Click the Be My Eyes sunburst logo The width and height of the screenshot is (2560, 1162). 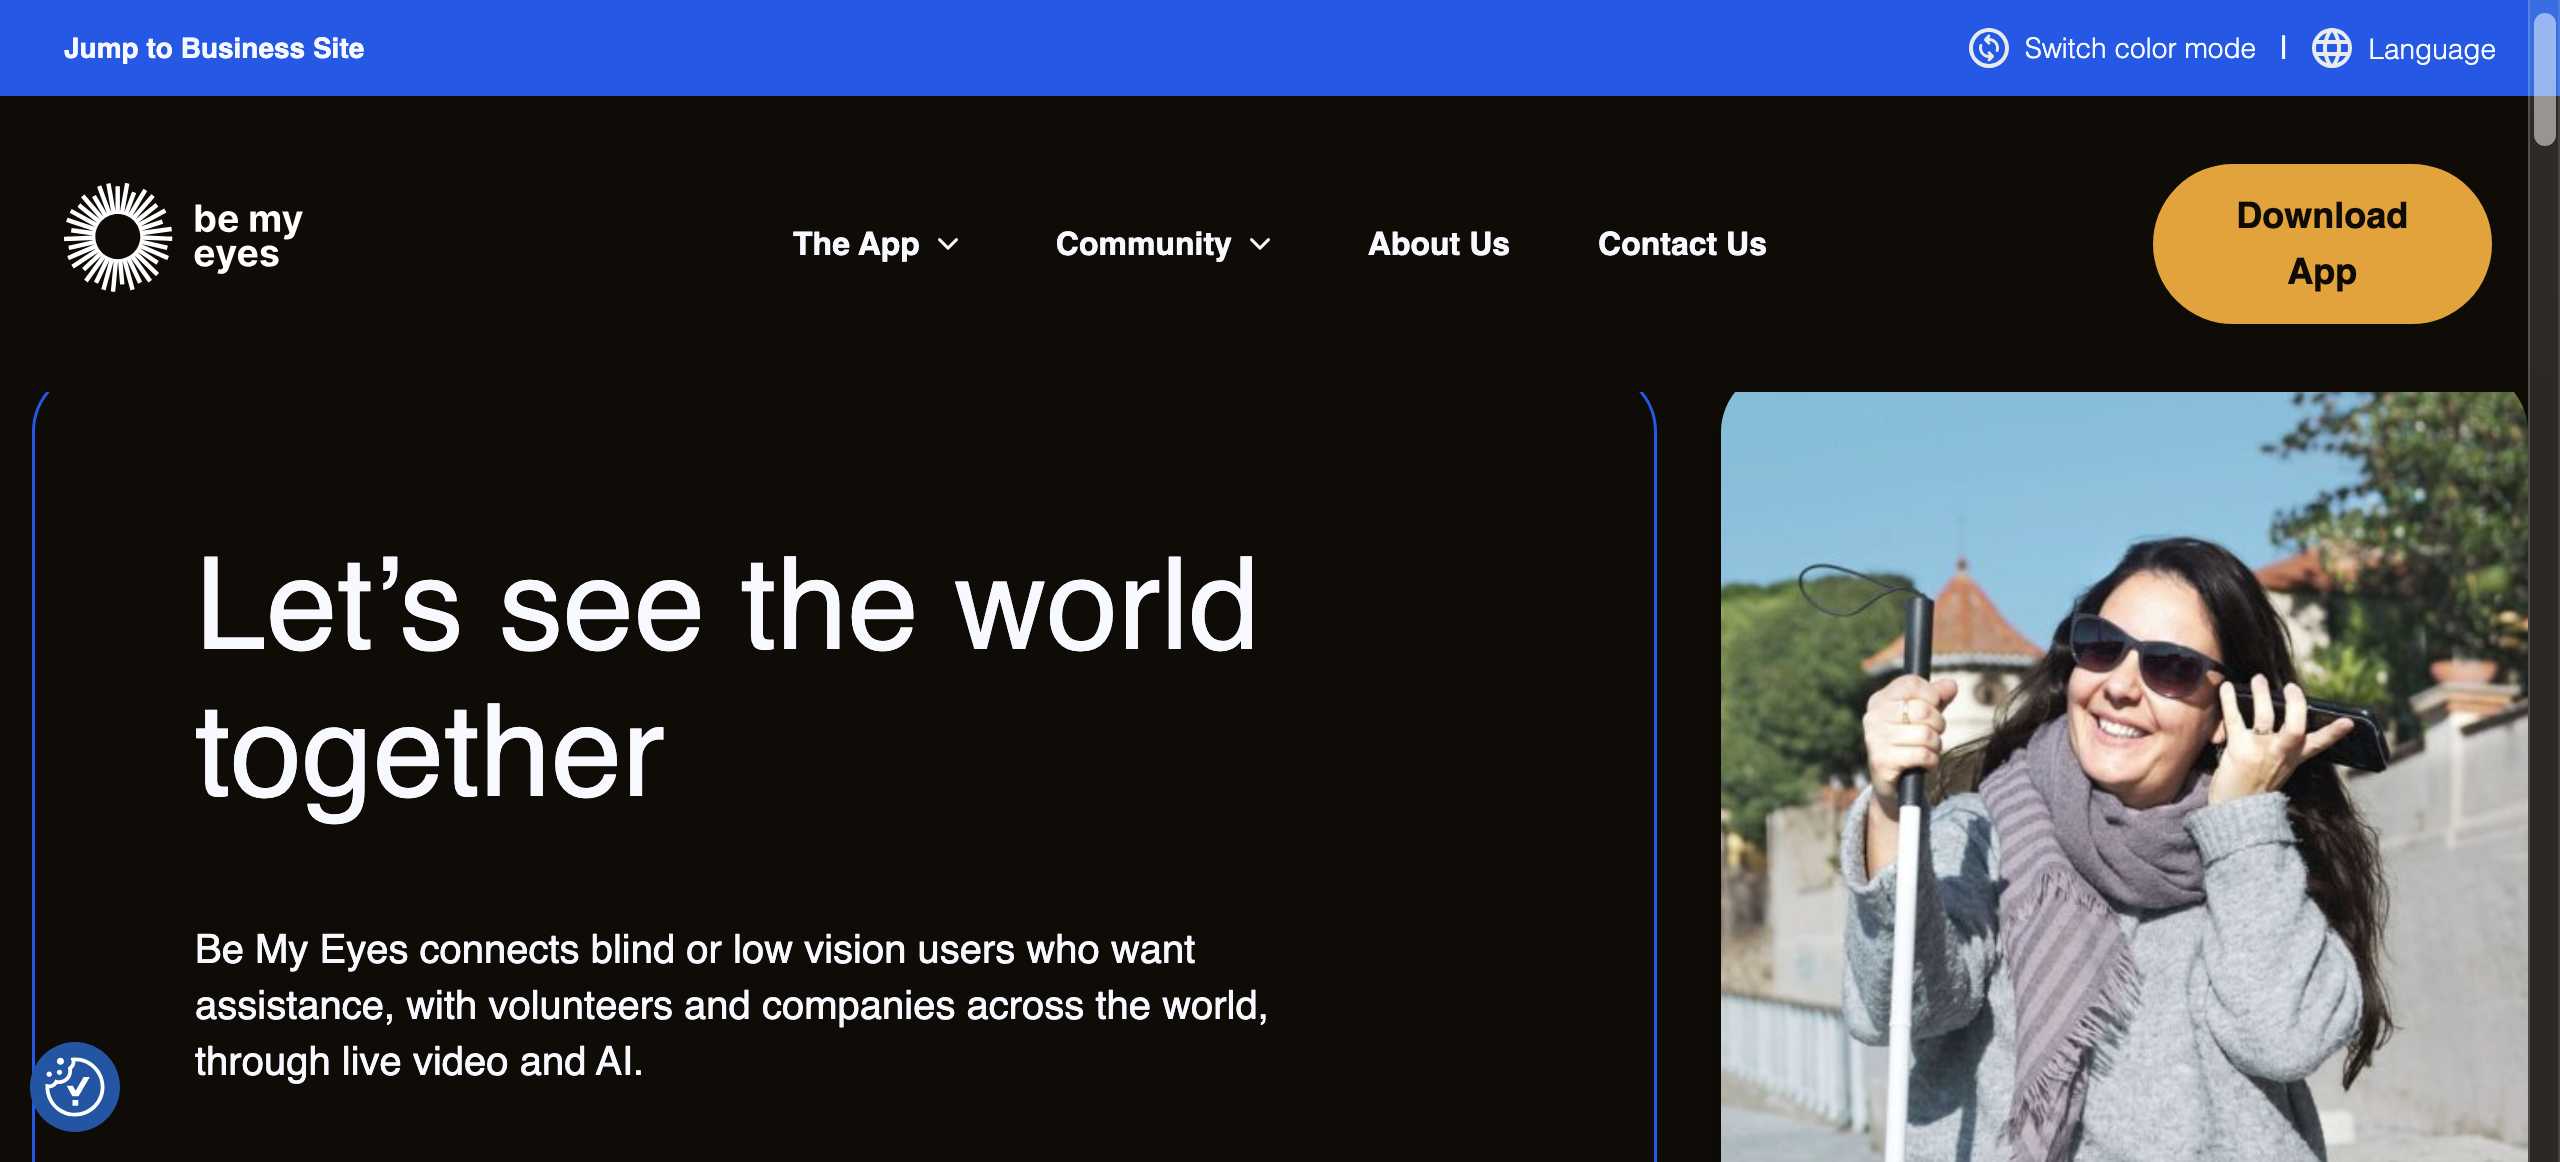(118, 238)
